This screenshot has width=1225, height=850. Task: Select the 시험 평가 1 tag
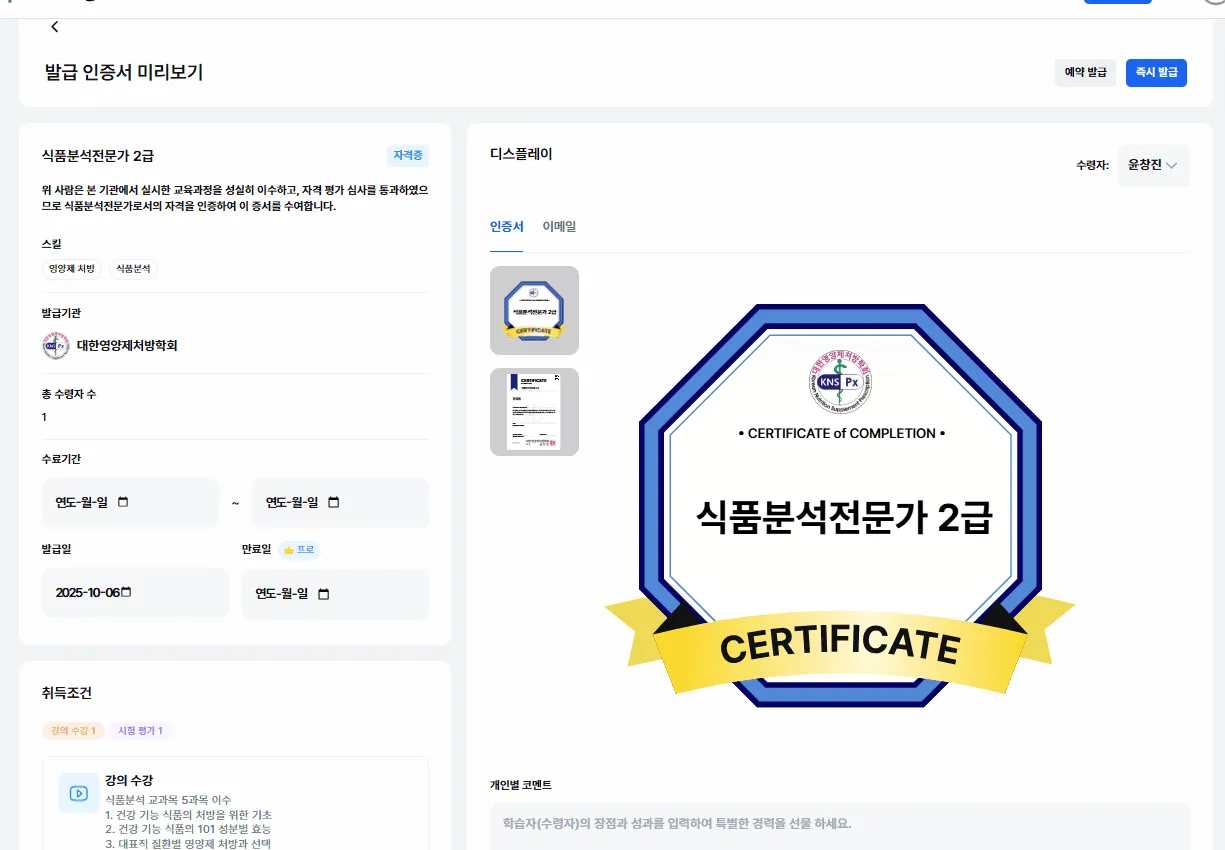140,731
